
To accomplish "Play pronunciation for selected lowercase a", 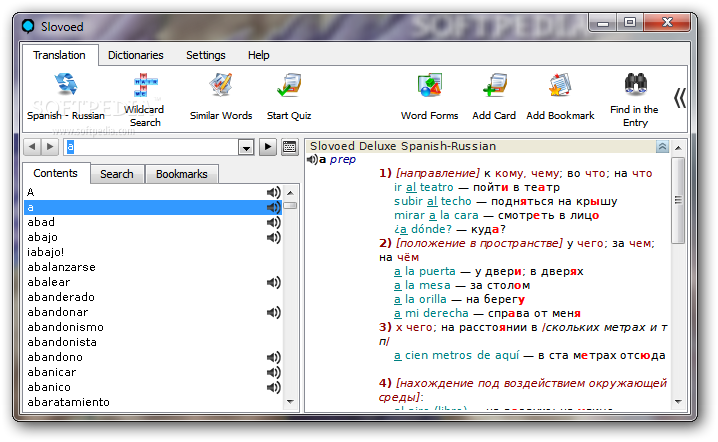I will (273, 207).
